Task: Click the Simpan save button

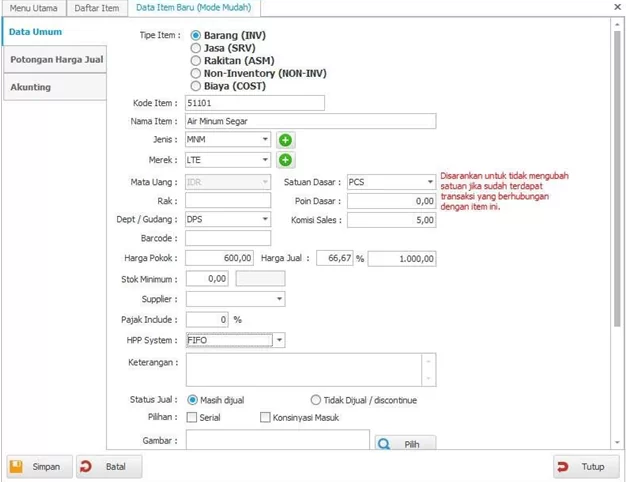Action: (36, 466)
